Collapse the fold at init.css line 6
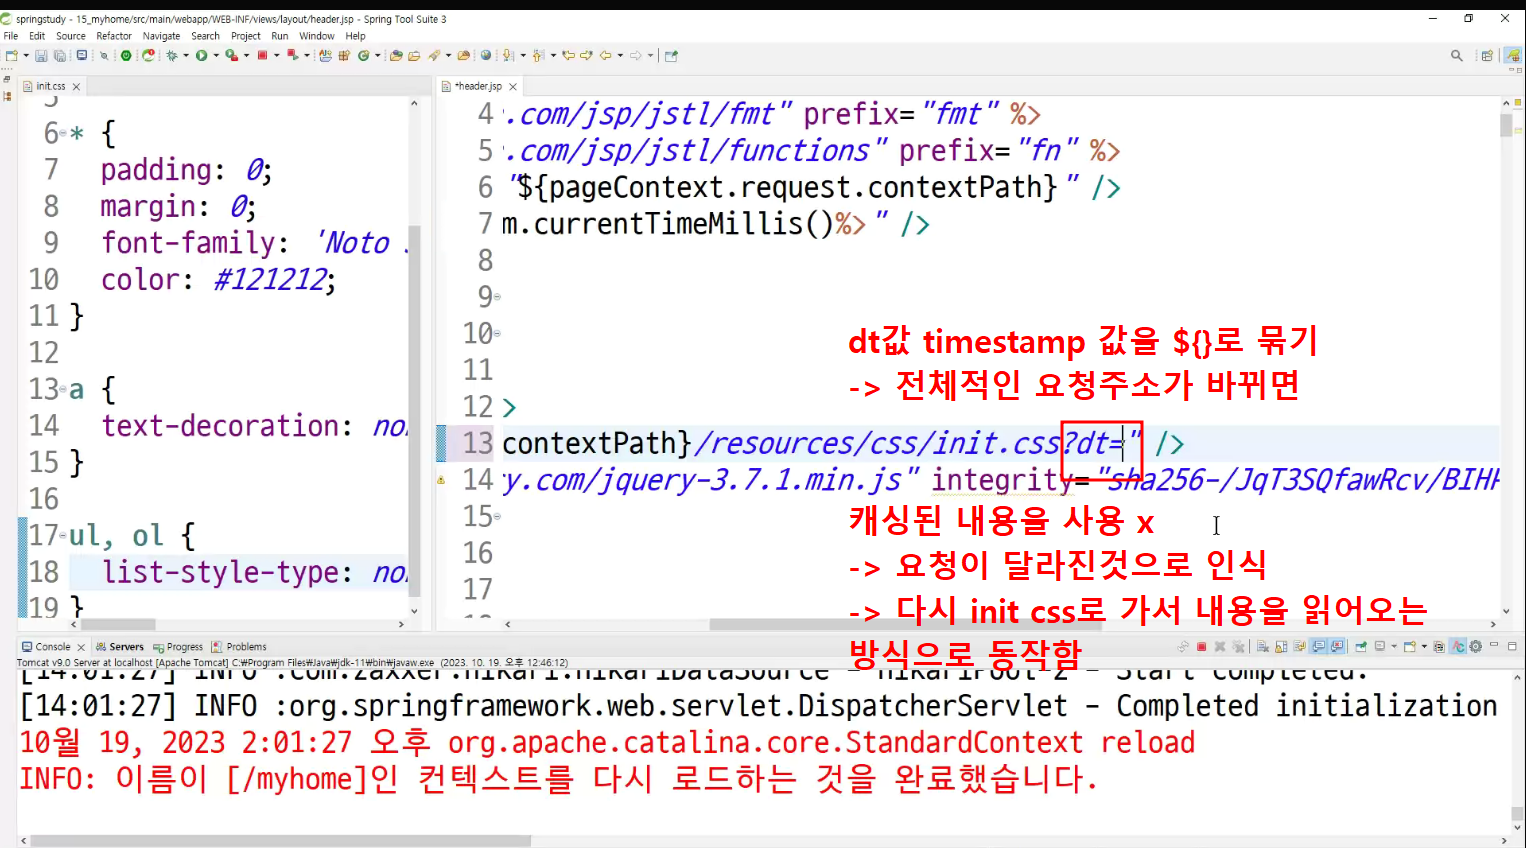The image size is (1526, 848). coord(63,133)
